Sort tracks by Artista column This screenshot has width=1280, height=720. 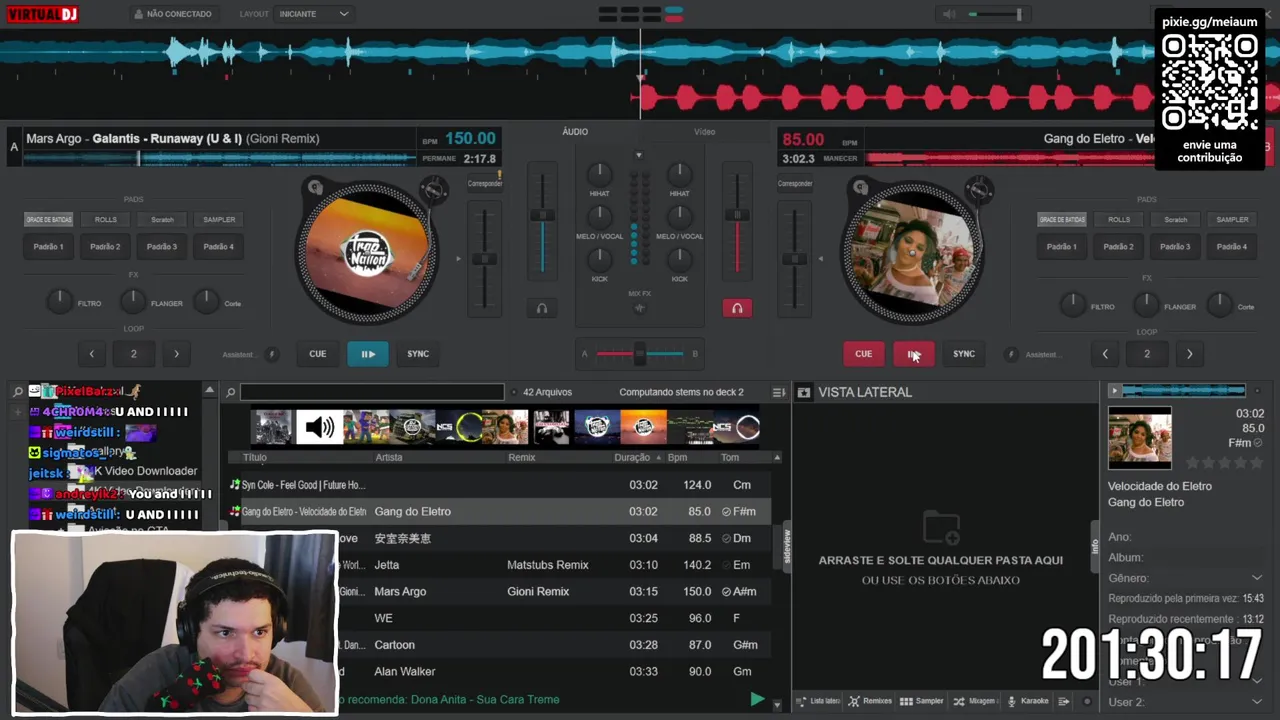[389, 457]
